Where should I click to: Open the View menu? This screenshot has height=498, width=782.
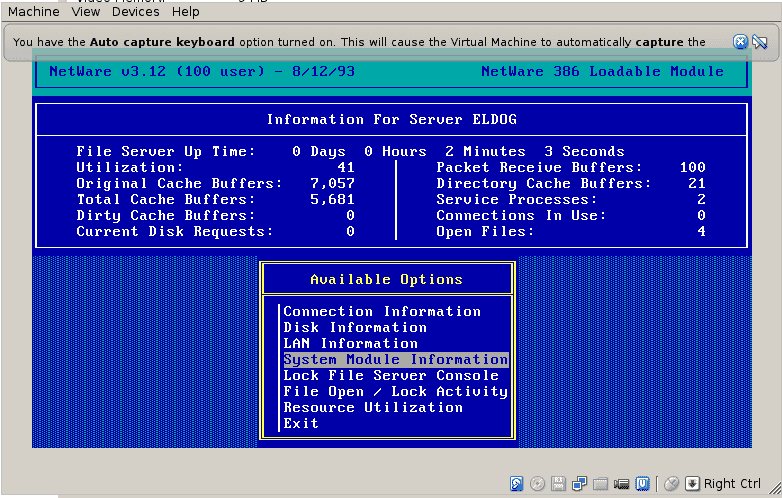pyautogui.click(x=85, y=11)
